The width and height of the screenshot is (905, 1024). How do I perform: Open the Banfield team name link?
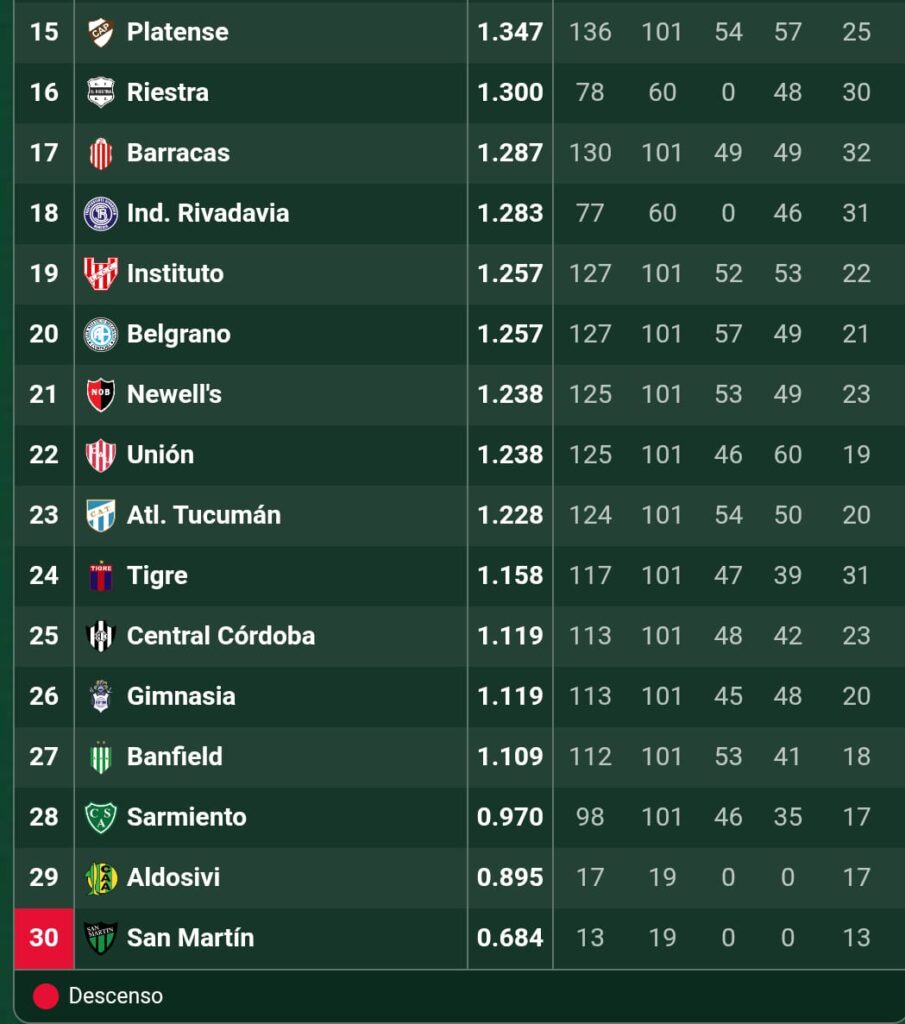(174, 756)
